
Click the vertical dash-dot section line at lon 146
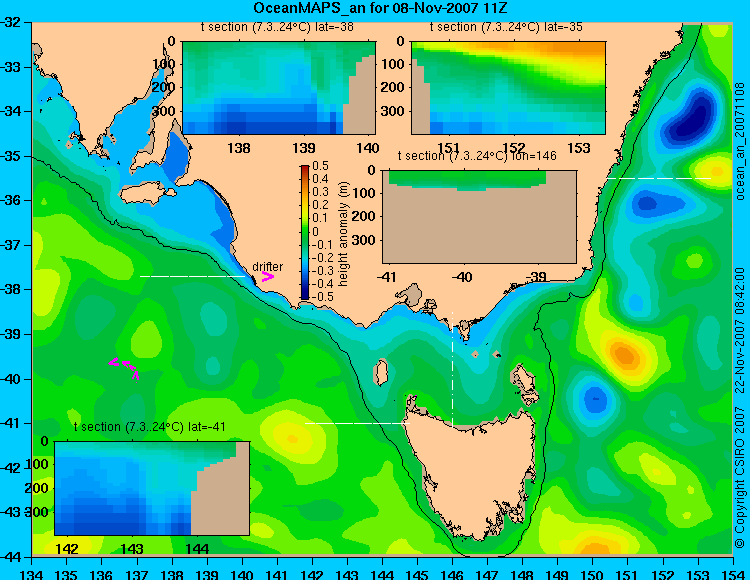click(x=452, y=369)
